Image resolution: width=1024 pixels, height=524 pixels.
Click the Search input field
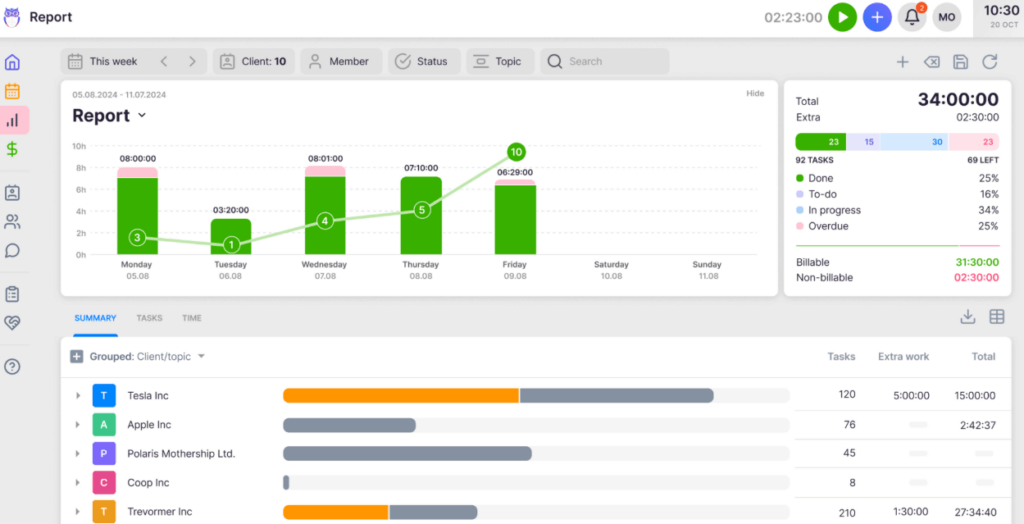click(612, 62)
